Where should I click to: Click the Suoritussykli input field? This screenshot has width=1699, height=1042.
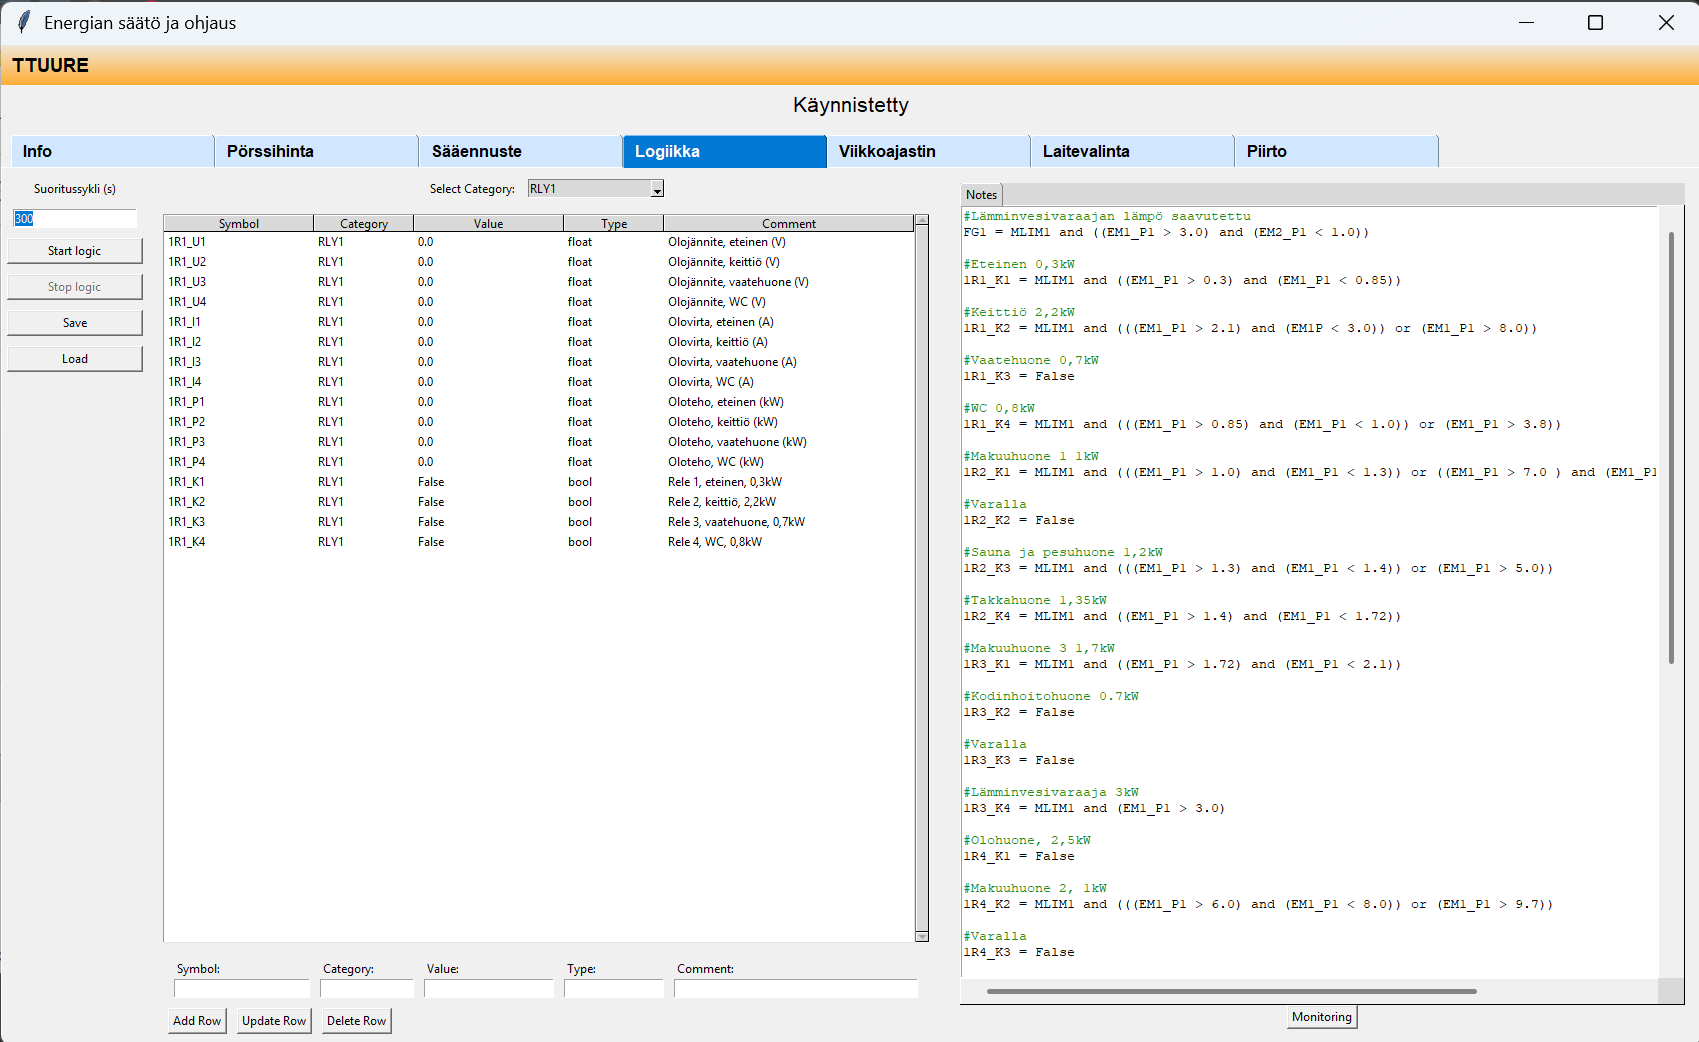[x=75, y=219]
